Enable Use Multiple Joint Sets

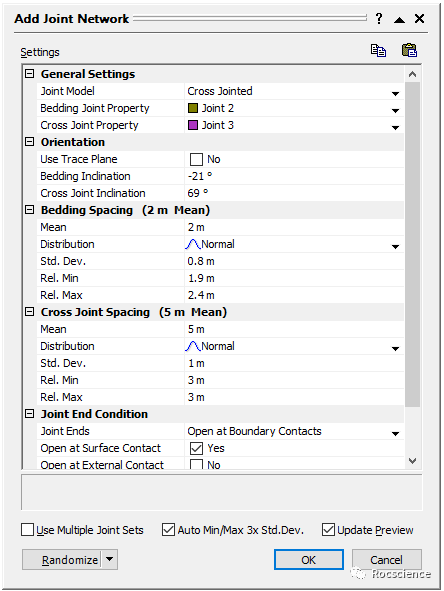28,530
